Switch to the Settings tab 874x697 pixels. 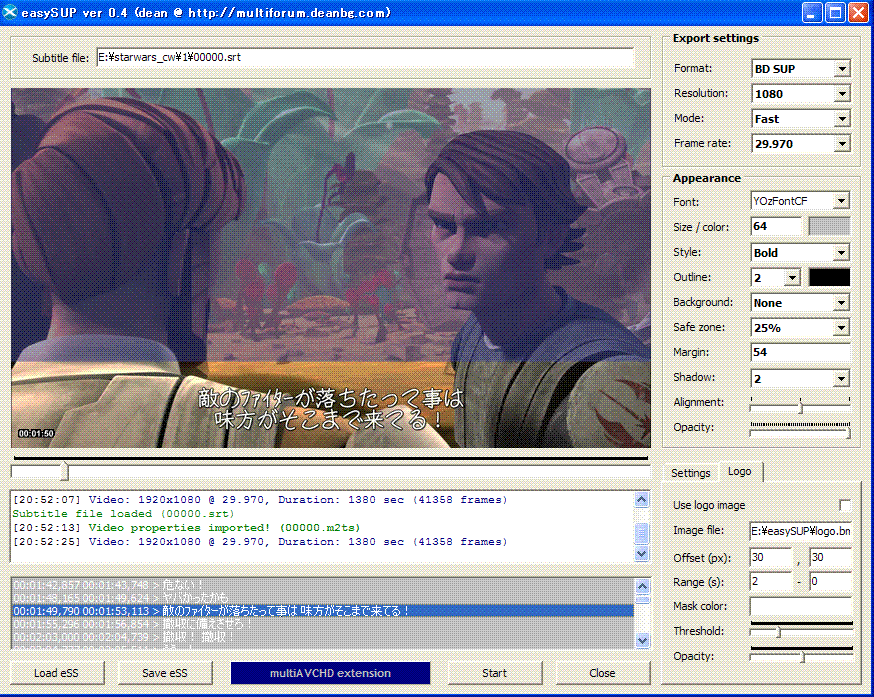click(691, 473)
